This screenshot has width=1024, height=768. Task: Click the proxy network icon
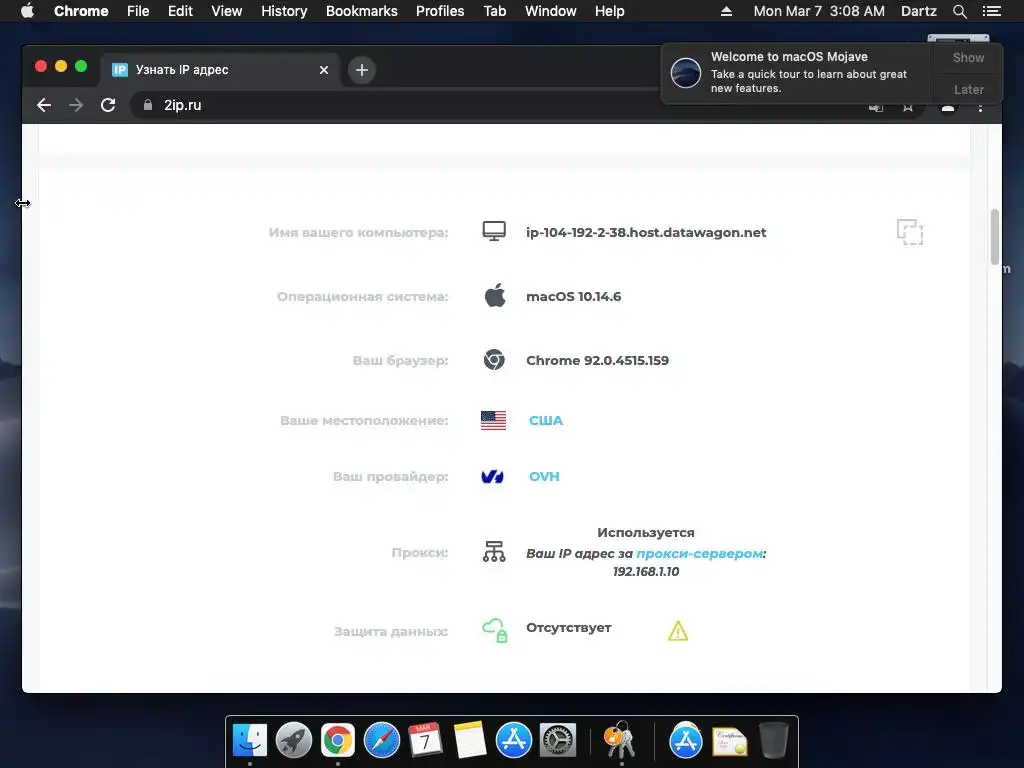click(494, 552)
